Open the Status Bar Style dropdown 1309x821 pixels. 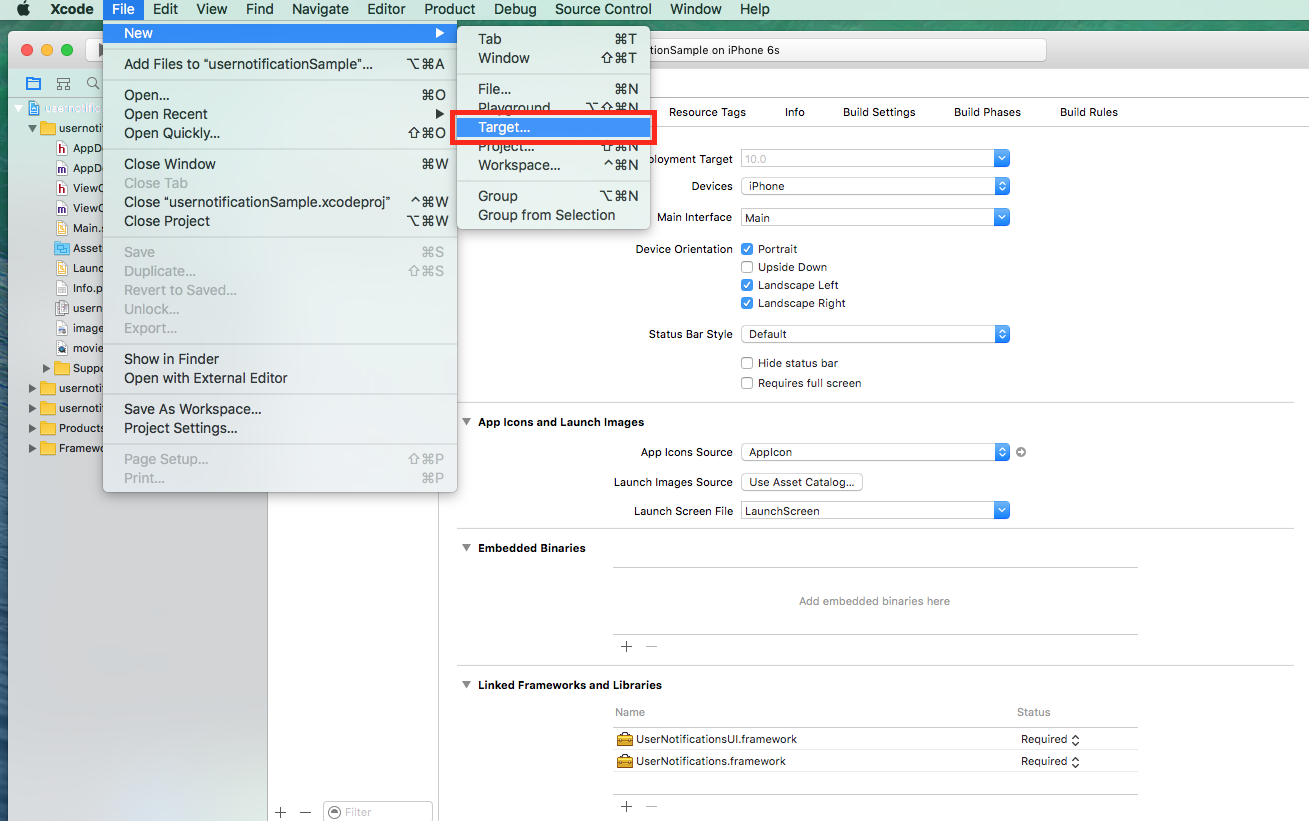tap(875, 334)
